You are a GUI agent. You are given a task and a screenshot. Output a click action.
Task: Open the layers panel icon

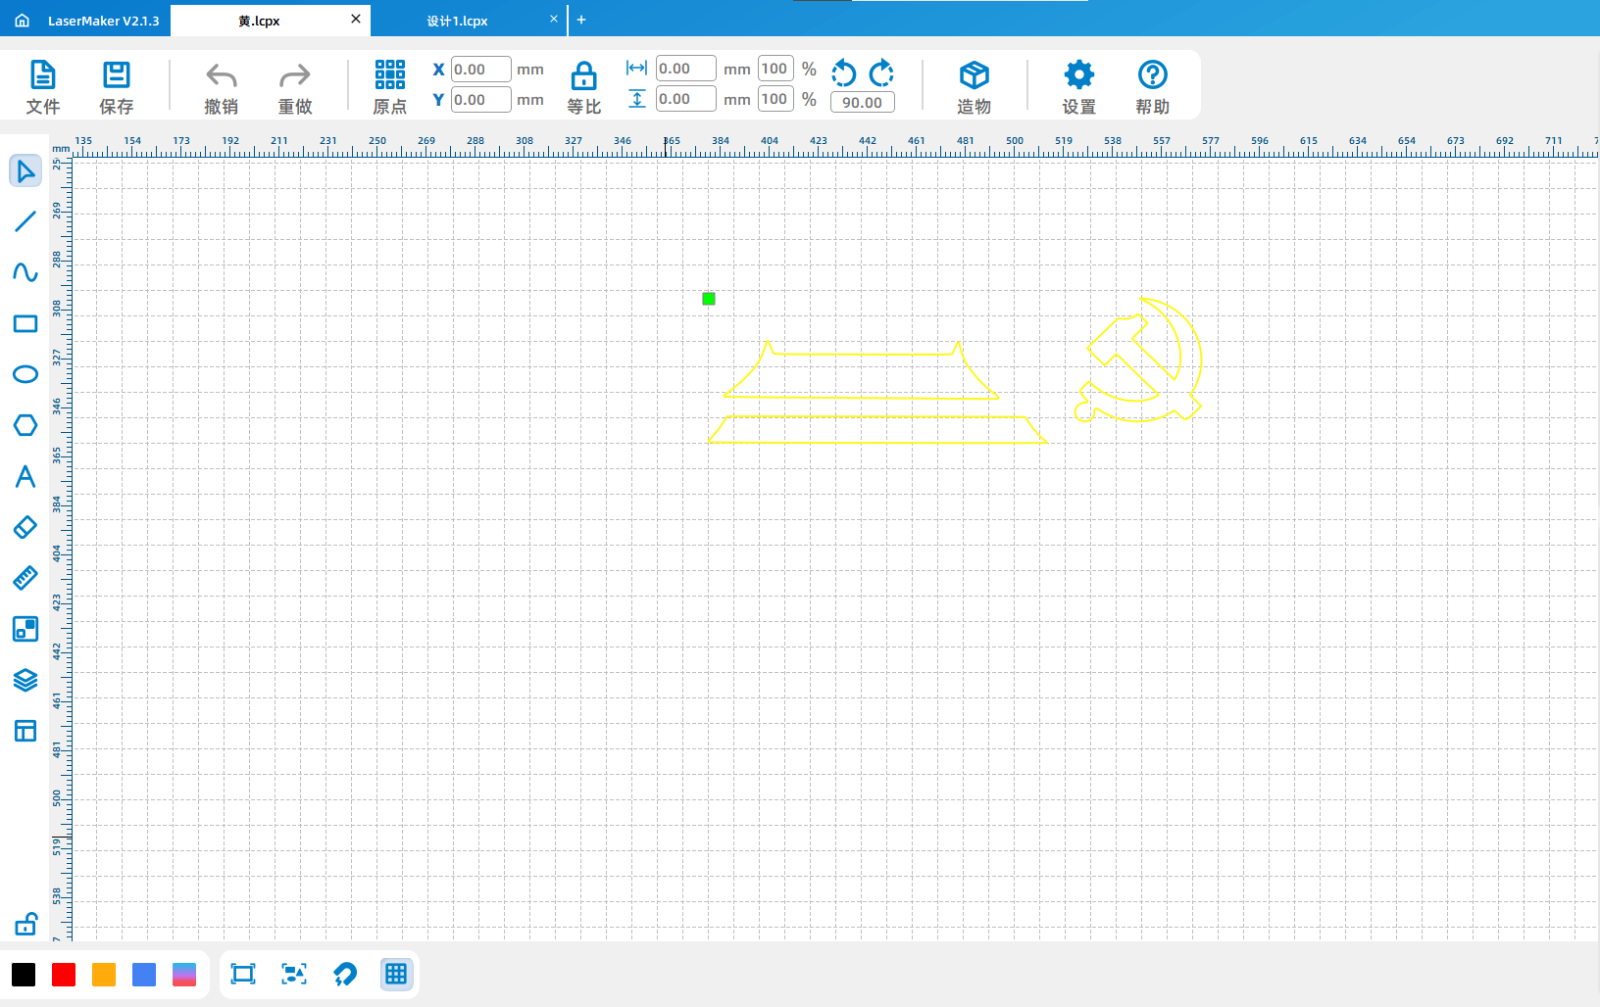point(25,680)
